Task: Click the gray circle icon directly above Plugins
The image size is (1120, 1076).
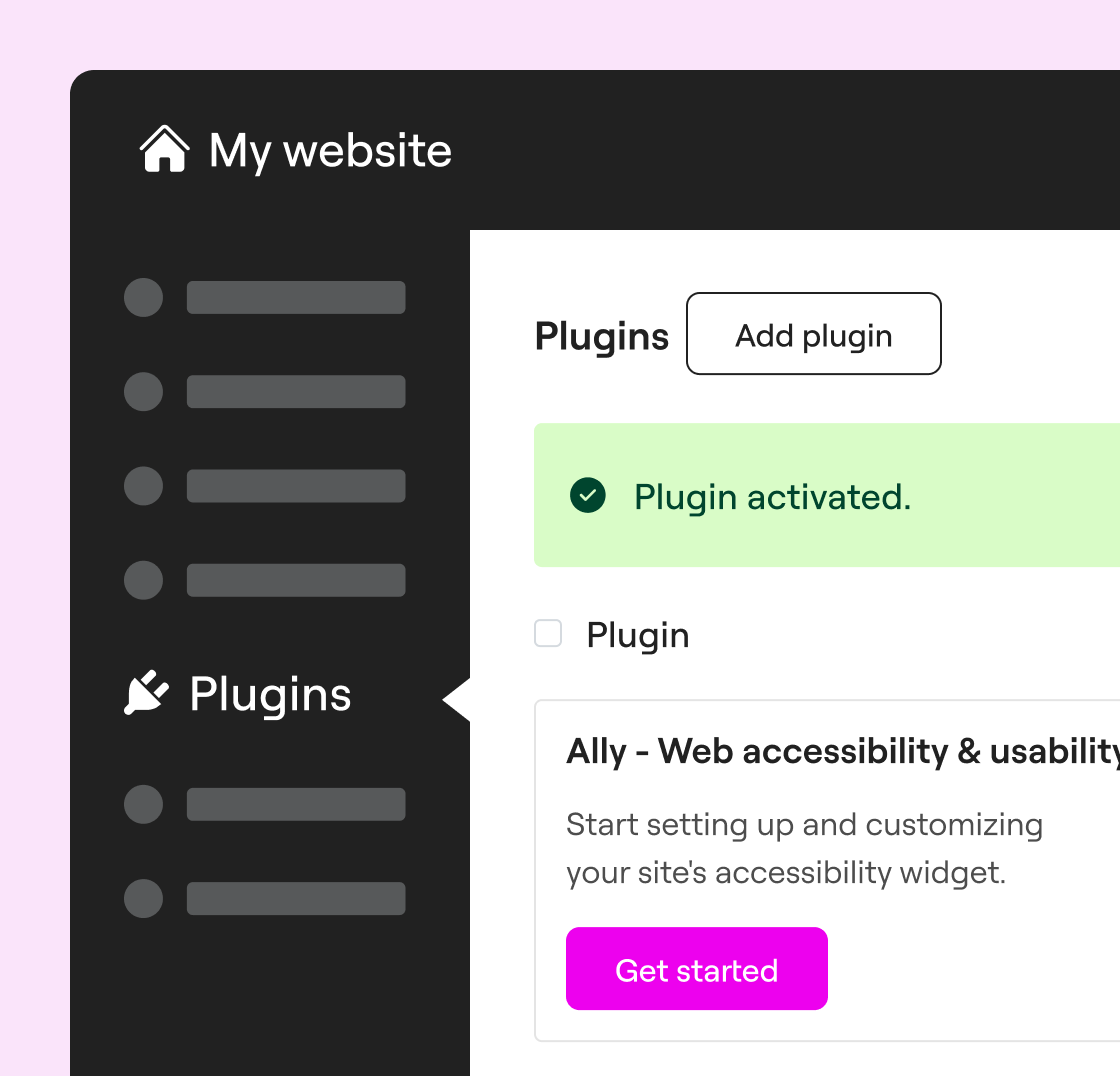Action: pos(143,580)
